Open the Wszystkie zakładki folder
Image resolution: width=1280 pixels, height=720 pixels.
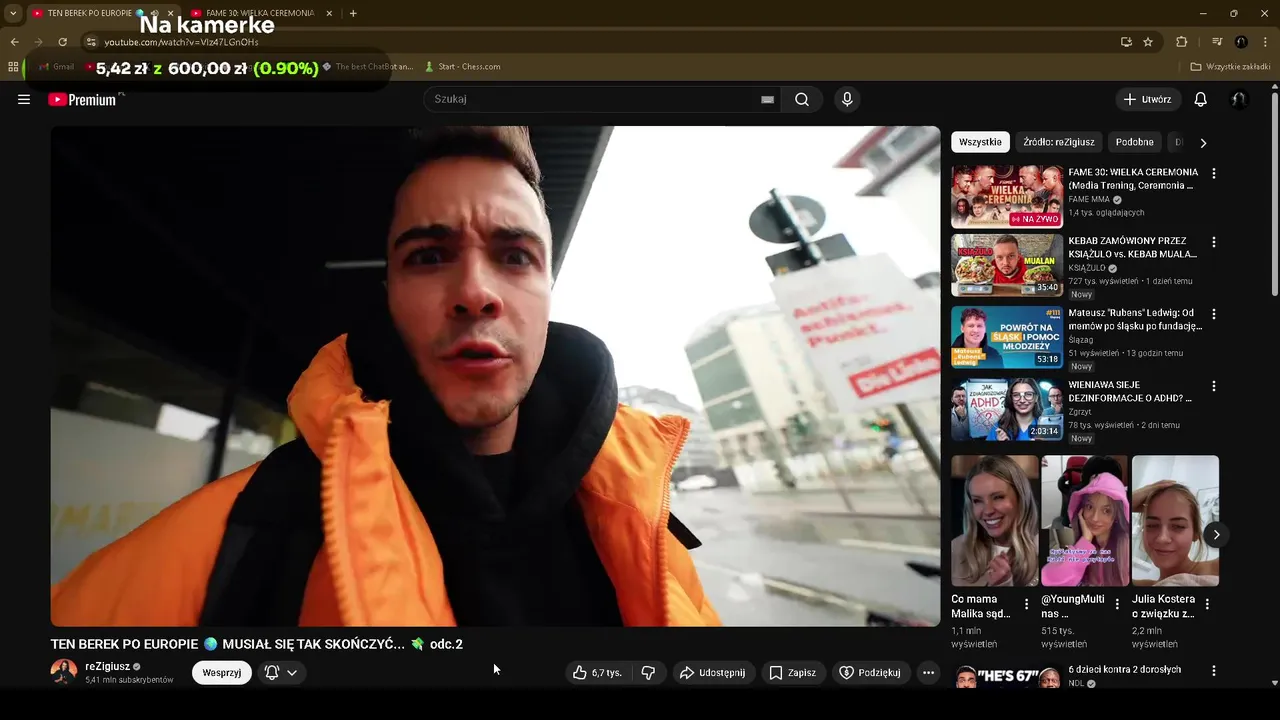(x=1230, y=67)
